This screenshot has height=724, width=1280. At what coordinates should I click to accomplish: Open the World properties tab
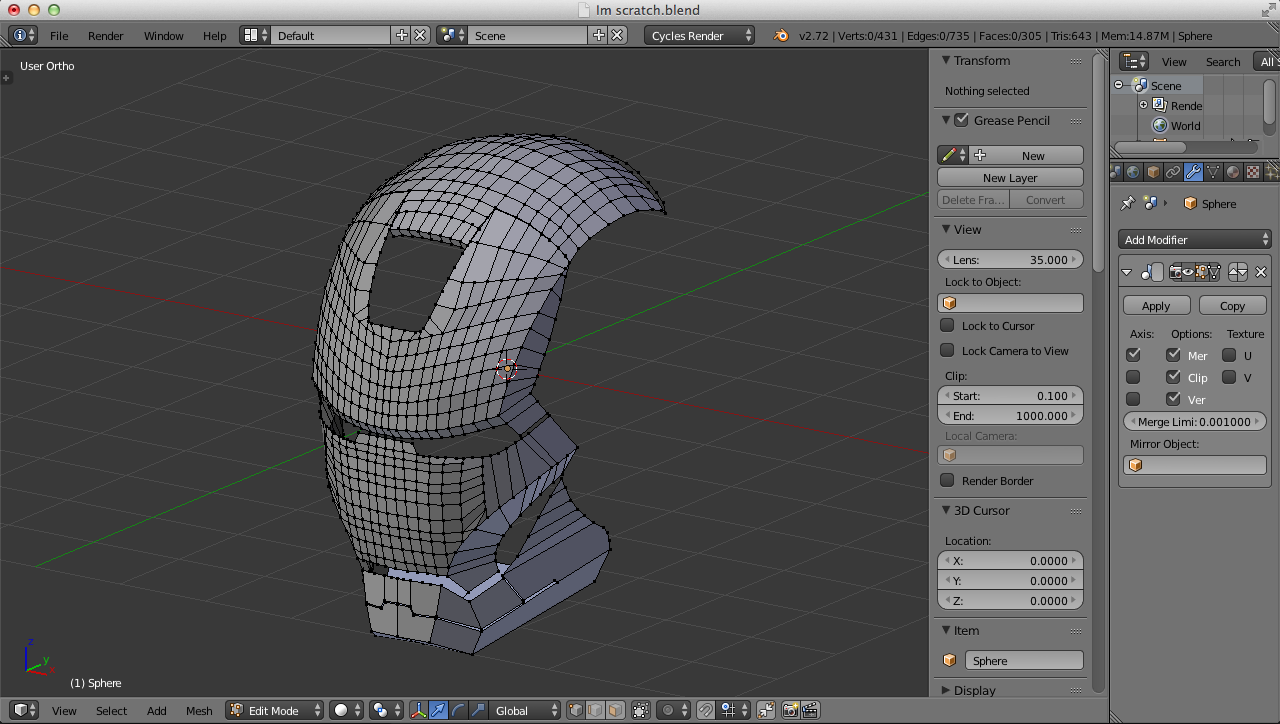point(1133,172)
